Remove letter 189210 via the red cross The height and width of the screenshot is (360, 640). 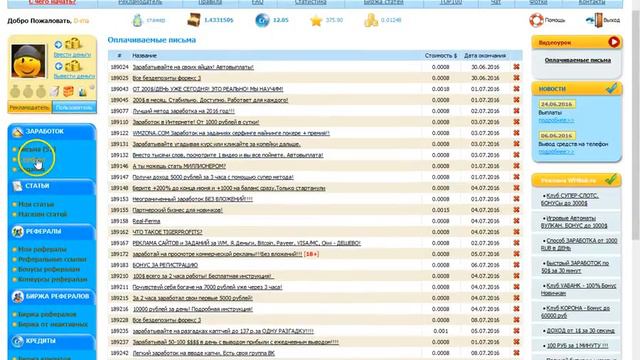[516, 276]
